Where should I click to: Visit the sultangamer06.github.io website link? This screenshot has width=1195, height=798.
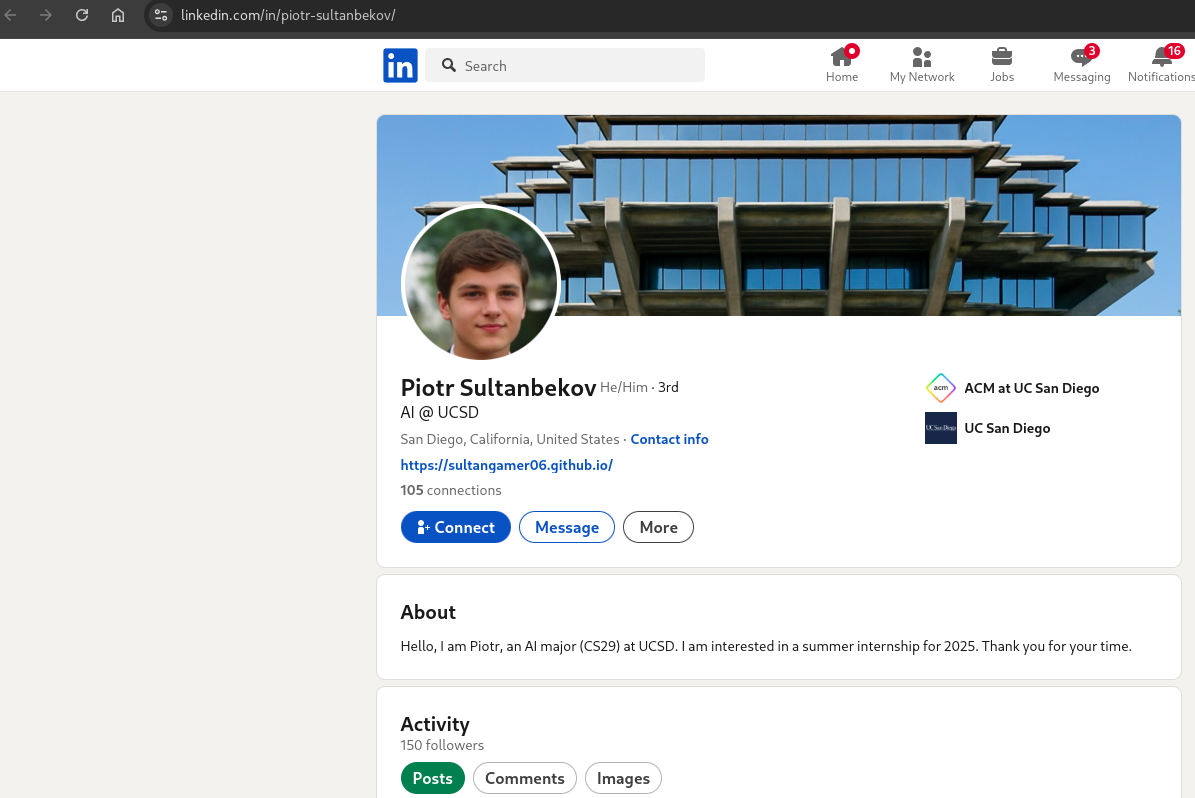point(506,465)
